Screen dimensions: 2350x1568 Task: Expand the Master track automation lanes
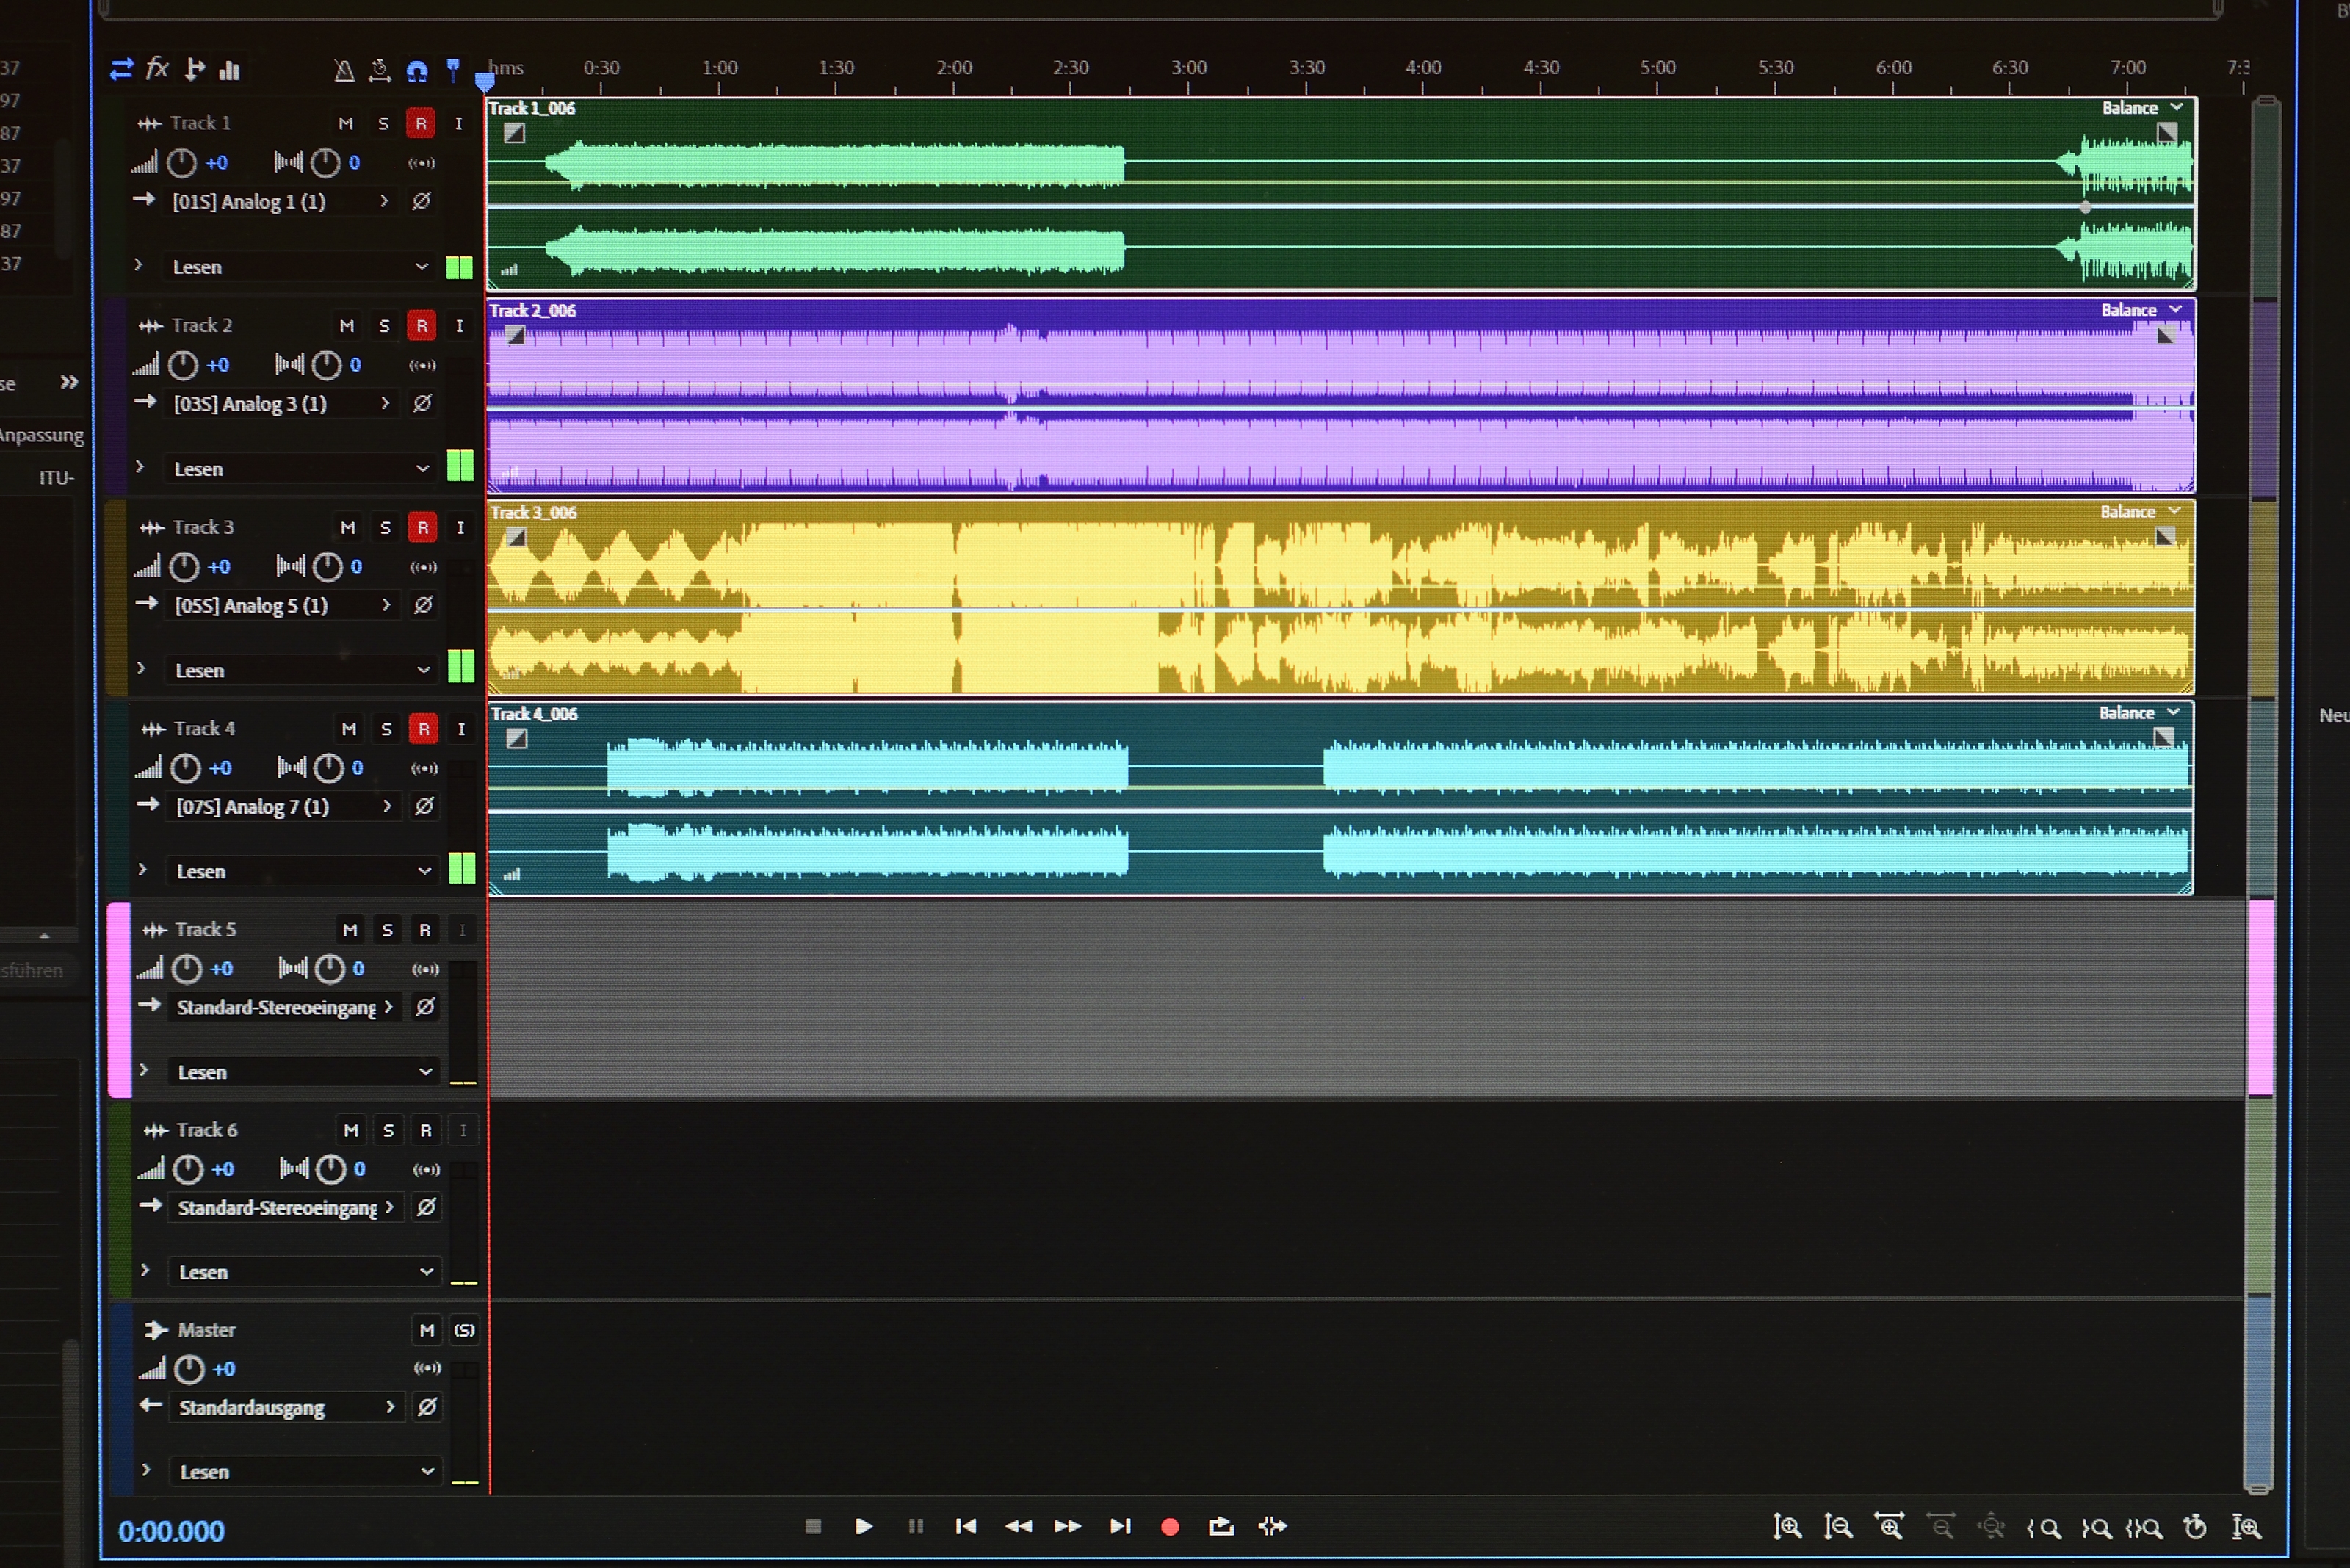coord(147,1470)
